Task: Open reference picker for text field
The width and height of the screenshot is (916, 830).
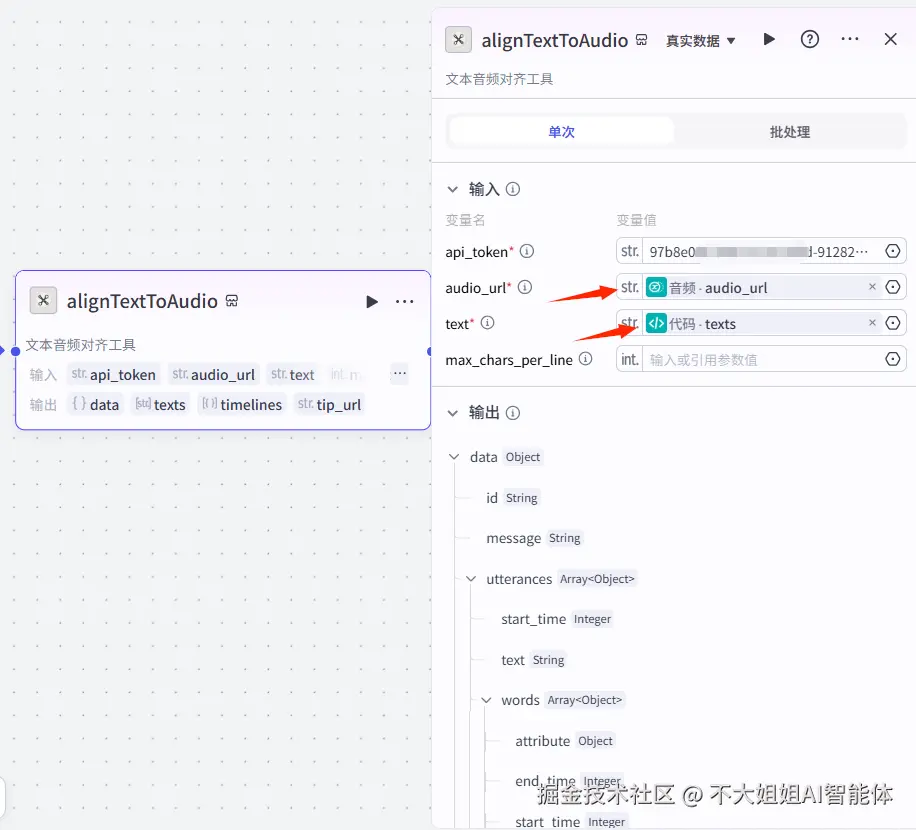Action: (893, 322)
